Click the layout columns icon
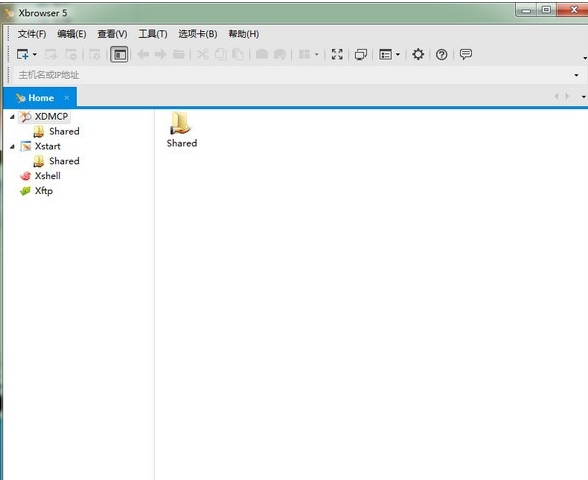The width and height of the screenshot is (588, 480). point(304,55)
